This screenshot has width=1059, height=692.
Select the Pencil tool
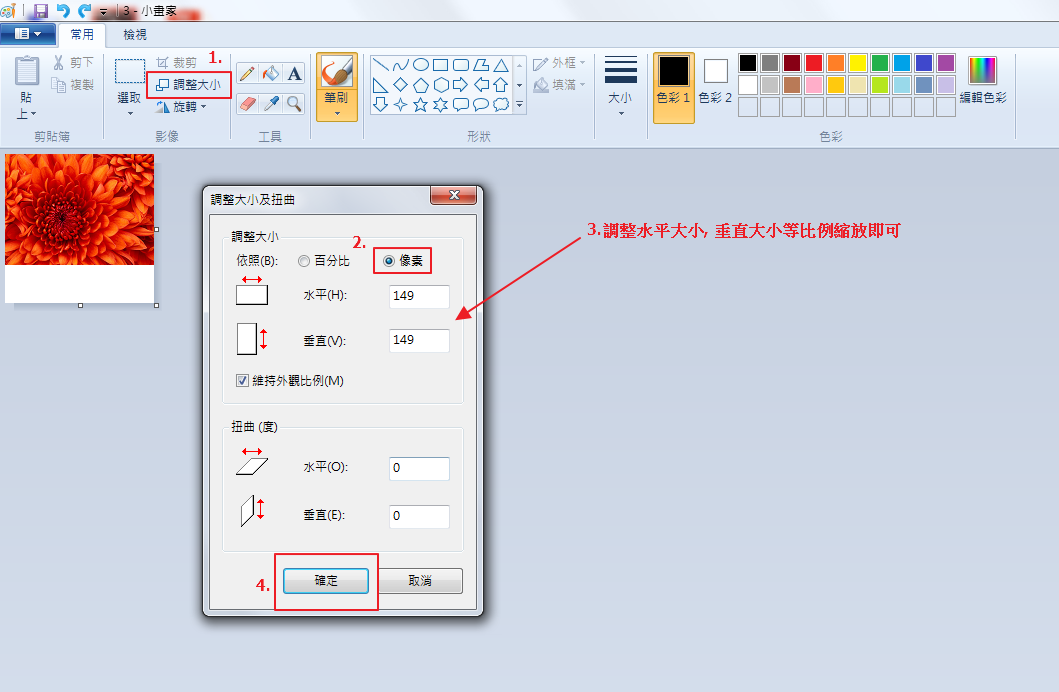(x=246, y=74)
